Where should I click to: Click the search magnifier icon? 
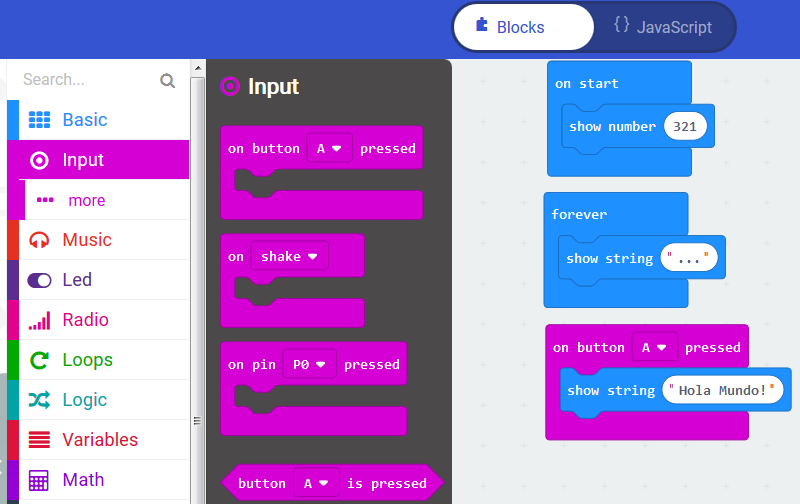click(x=167, y=80)
